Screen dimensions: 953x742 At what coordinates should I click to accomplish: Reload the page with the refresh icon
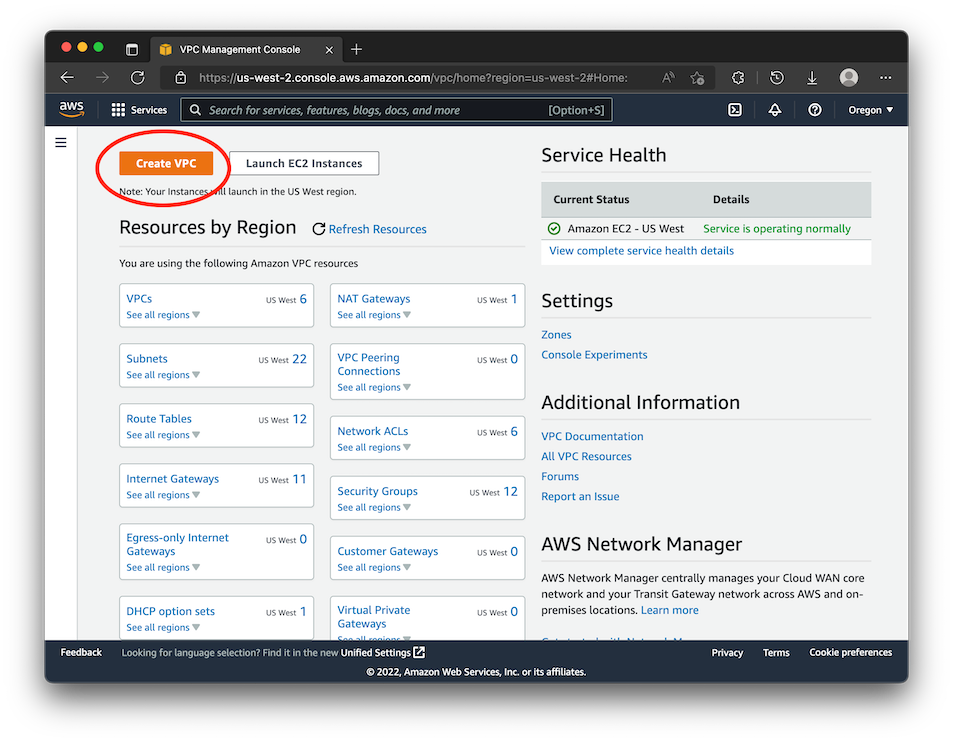click(x=138, y=78)
